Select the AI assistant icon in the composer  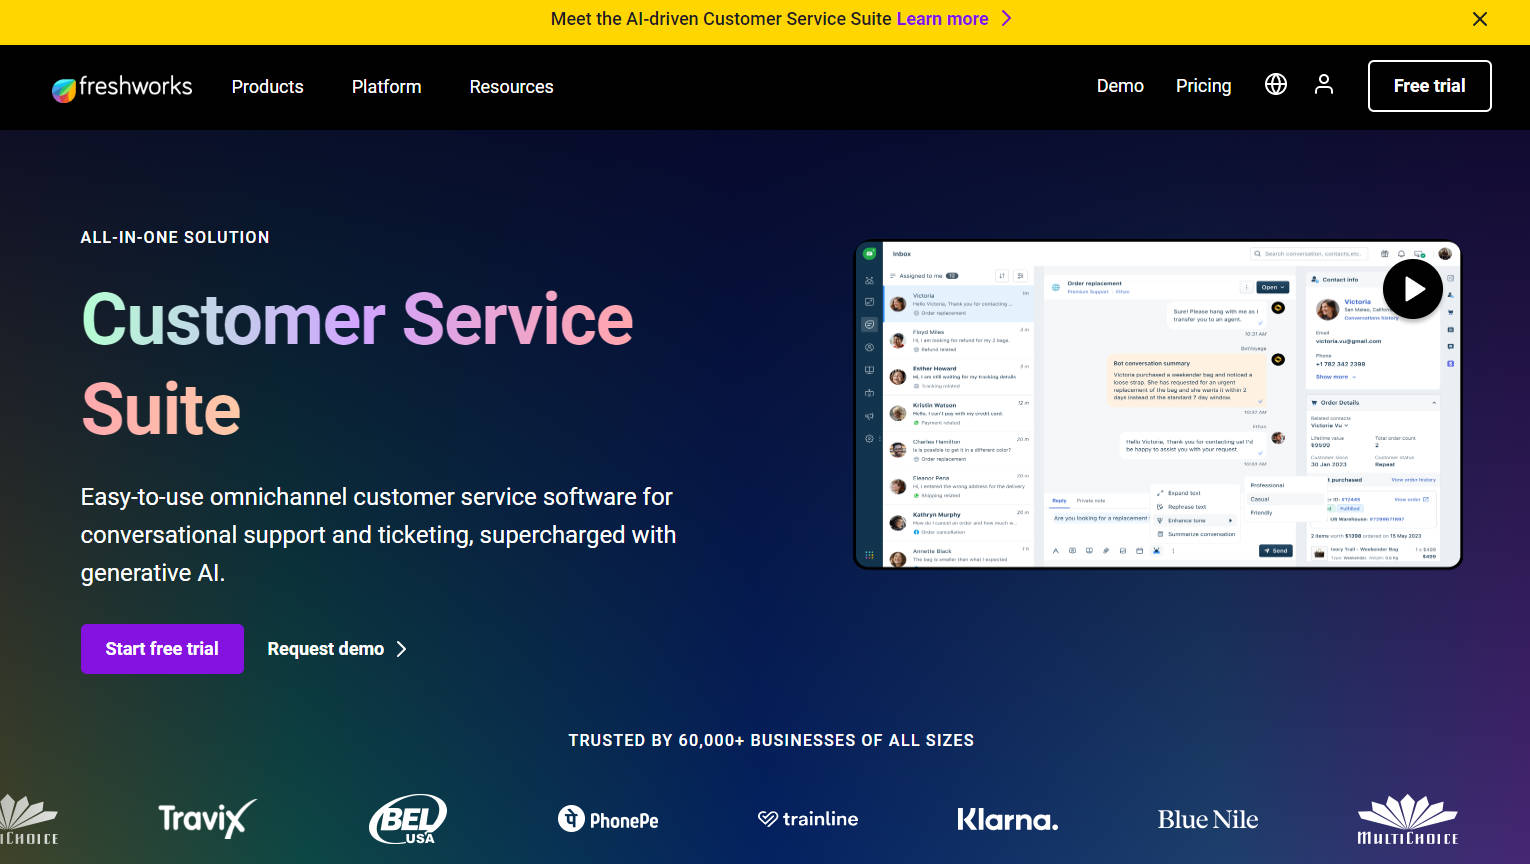pos(1157,551)
